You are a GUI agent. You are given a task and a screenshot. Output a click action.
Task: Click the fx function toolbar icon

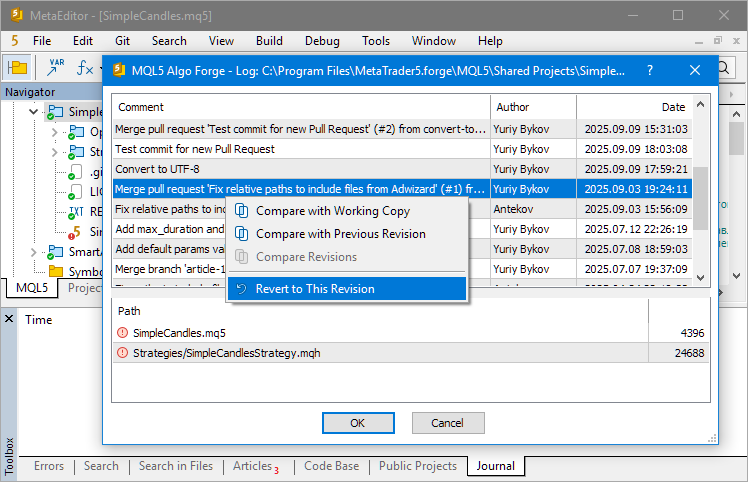(85, 67)
